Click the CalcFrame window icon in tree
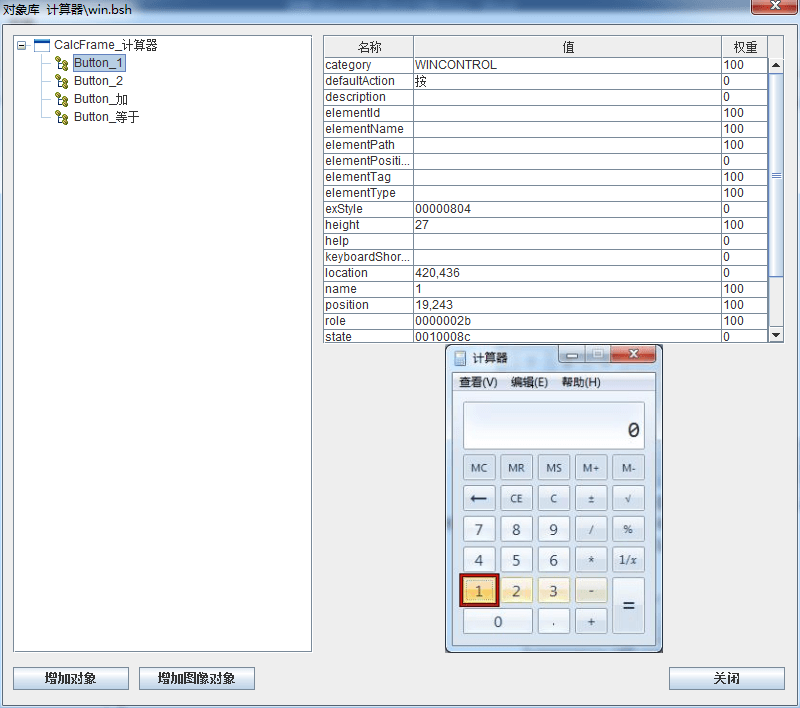The height and width of the screenshot is (708, 800). pyautogui.click(x=42, y=45)
